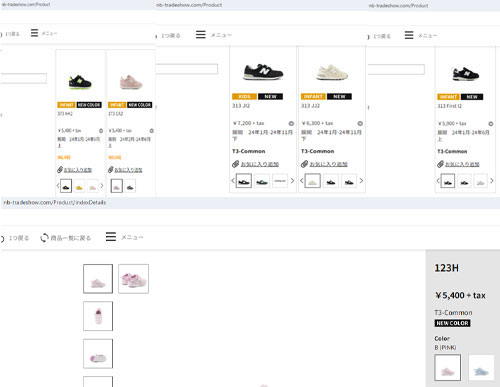Image resolution: width=500 pixels, height=387 pixels.
Task: Click the paperclip icon on the ¥6,300 beige shoe card
Action: (x=304, y=164)
